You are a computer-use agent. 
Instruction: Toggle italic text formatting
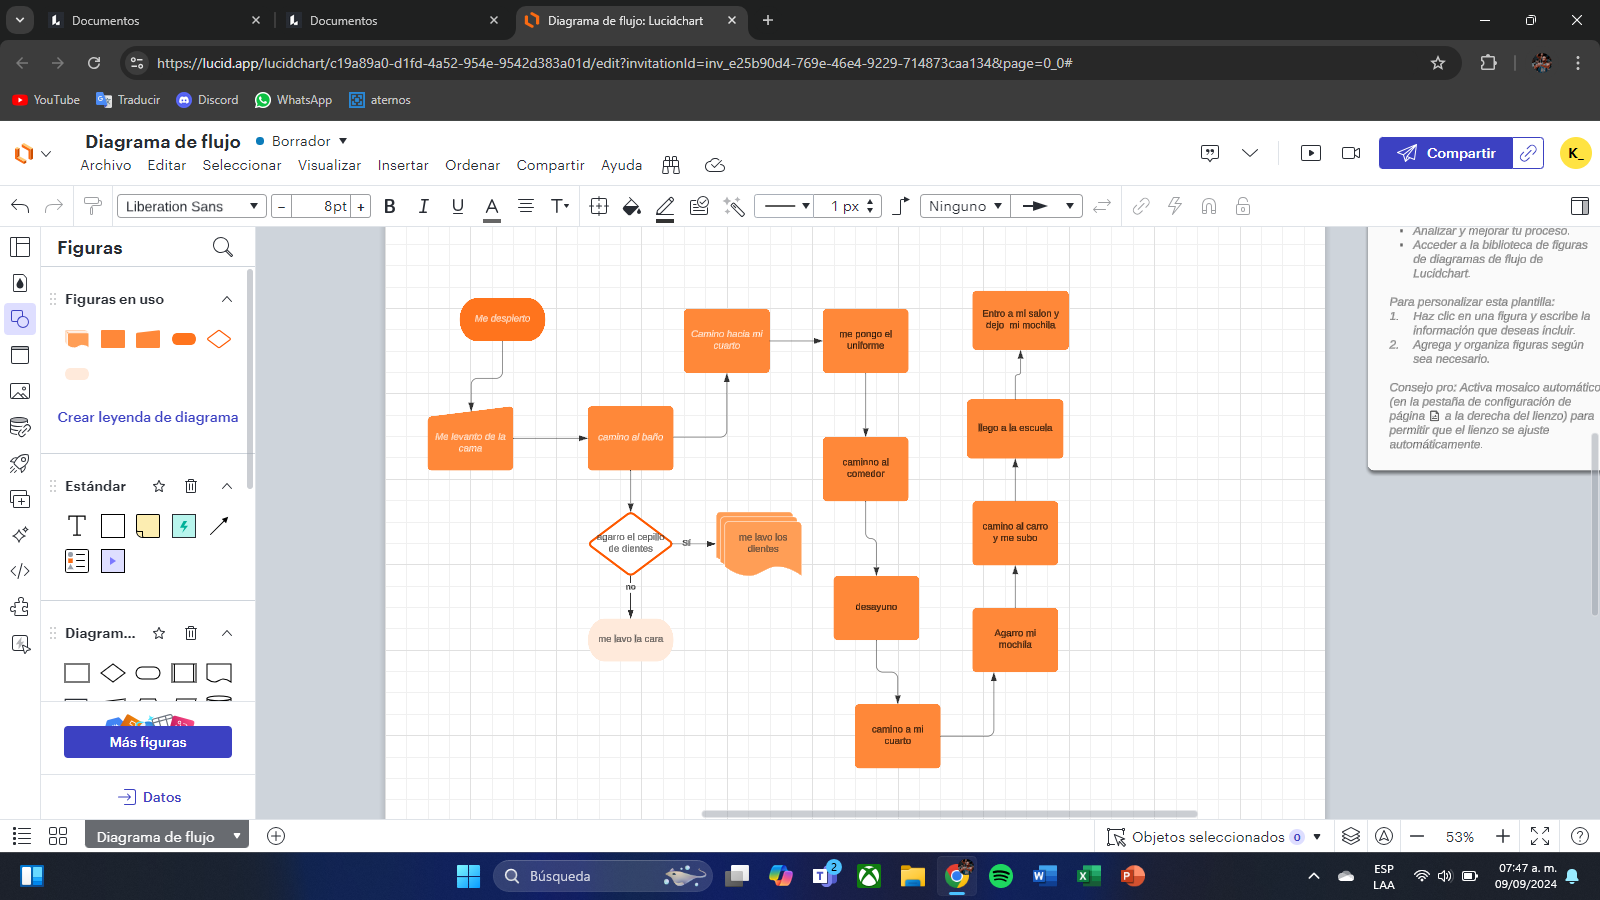click(x=423, y=206)
